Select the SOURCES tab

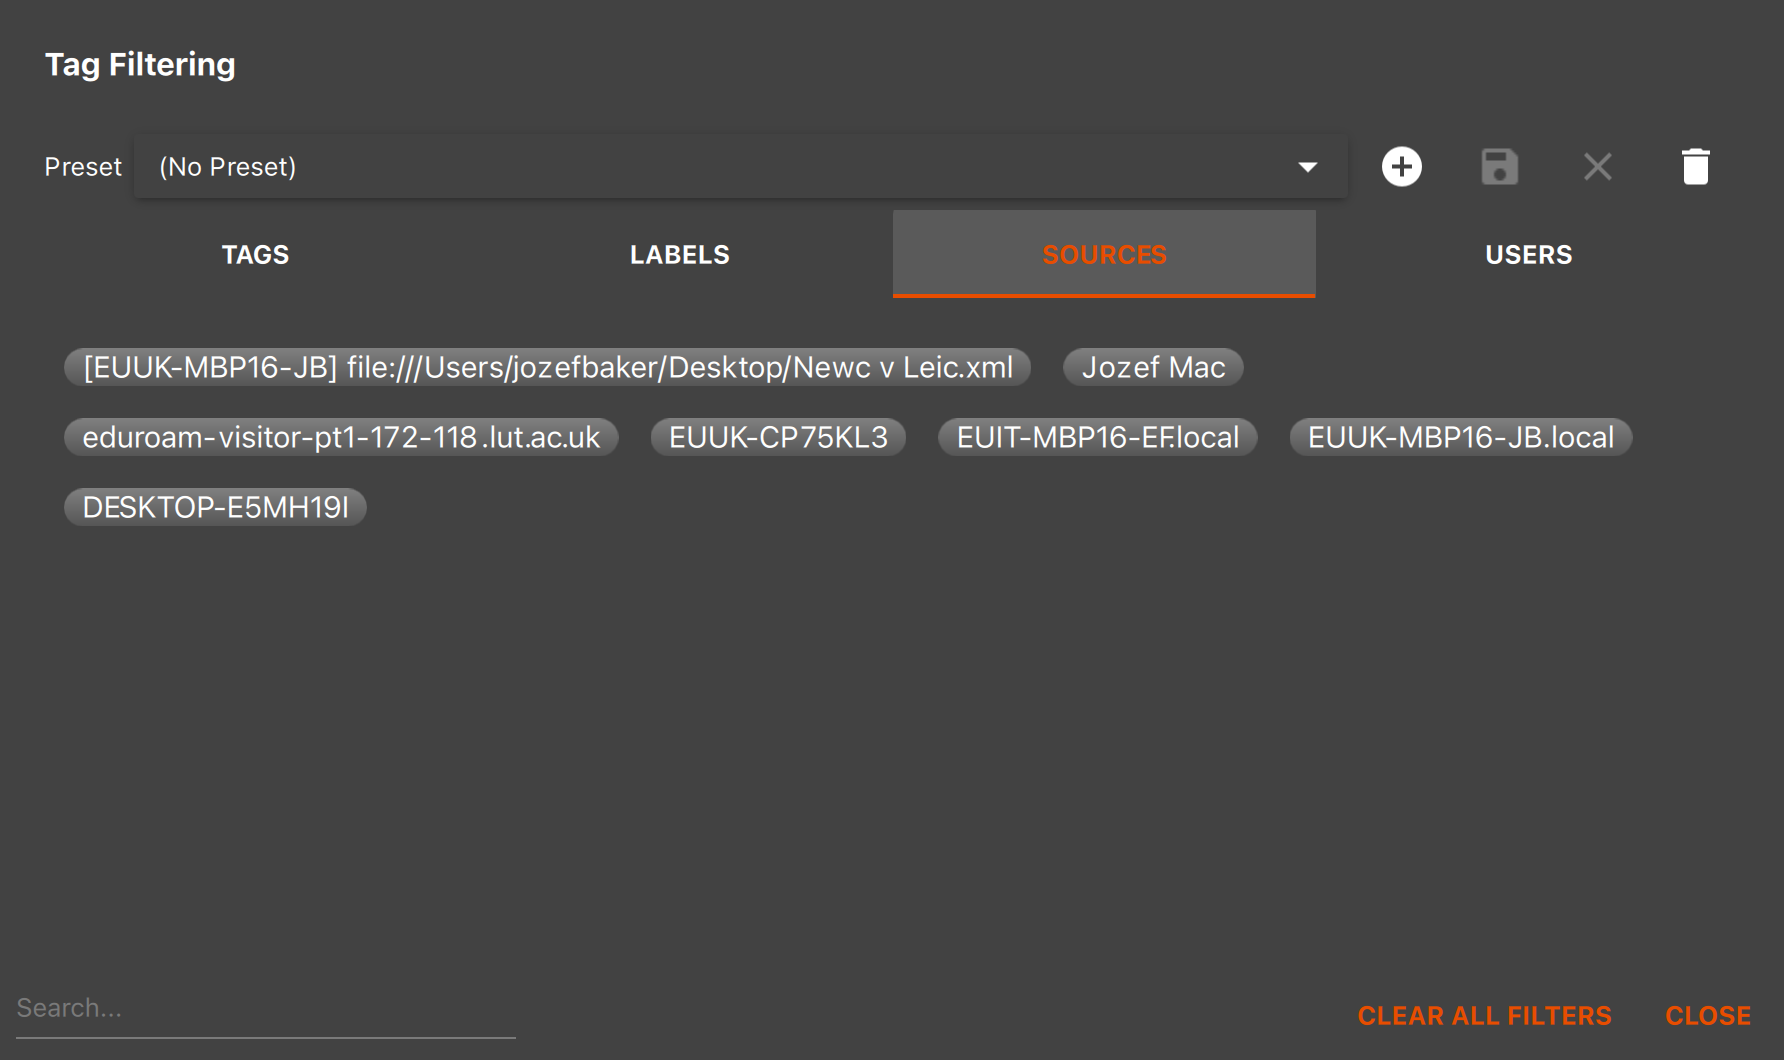[1104, 254]
